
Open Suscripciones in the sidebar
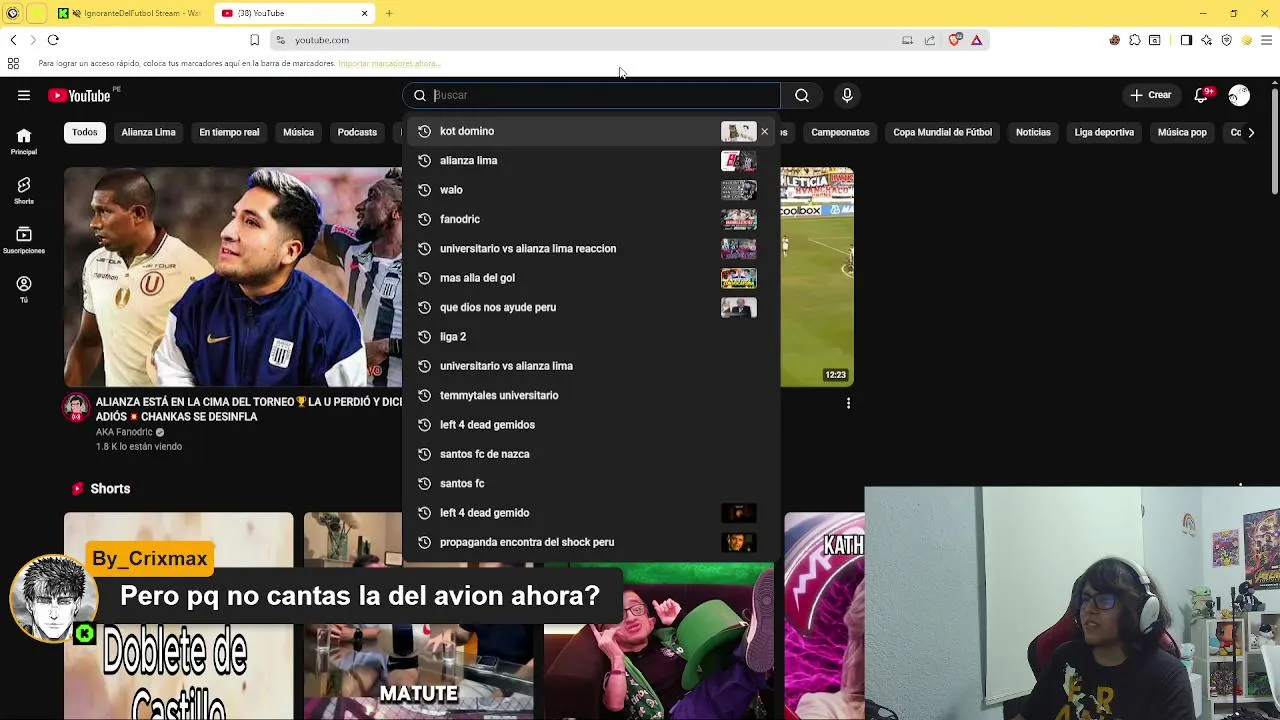click(x=24, y=240)
